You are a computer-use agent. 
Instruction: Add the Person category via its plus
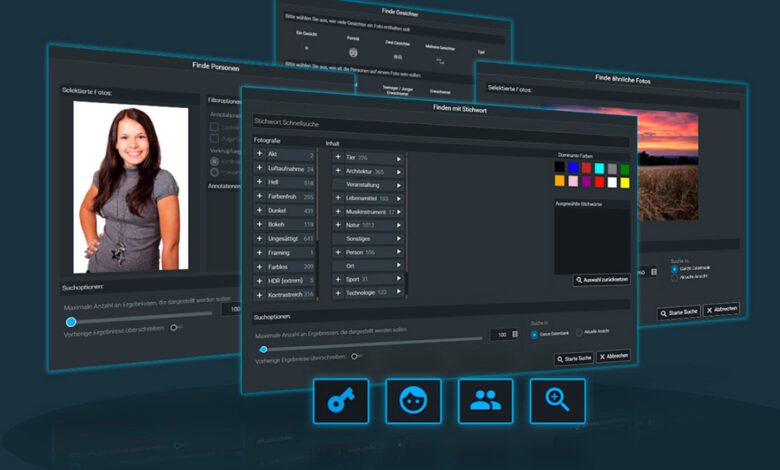click(338, 252)
